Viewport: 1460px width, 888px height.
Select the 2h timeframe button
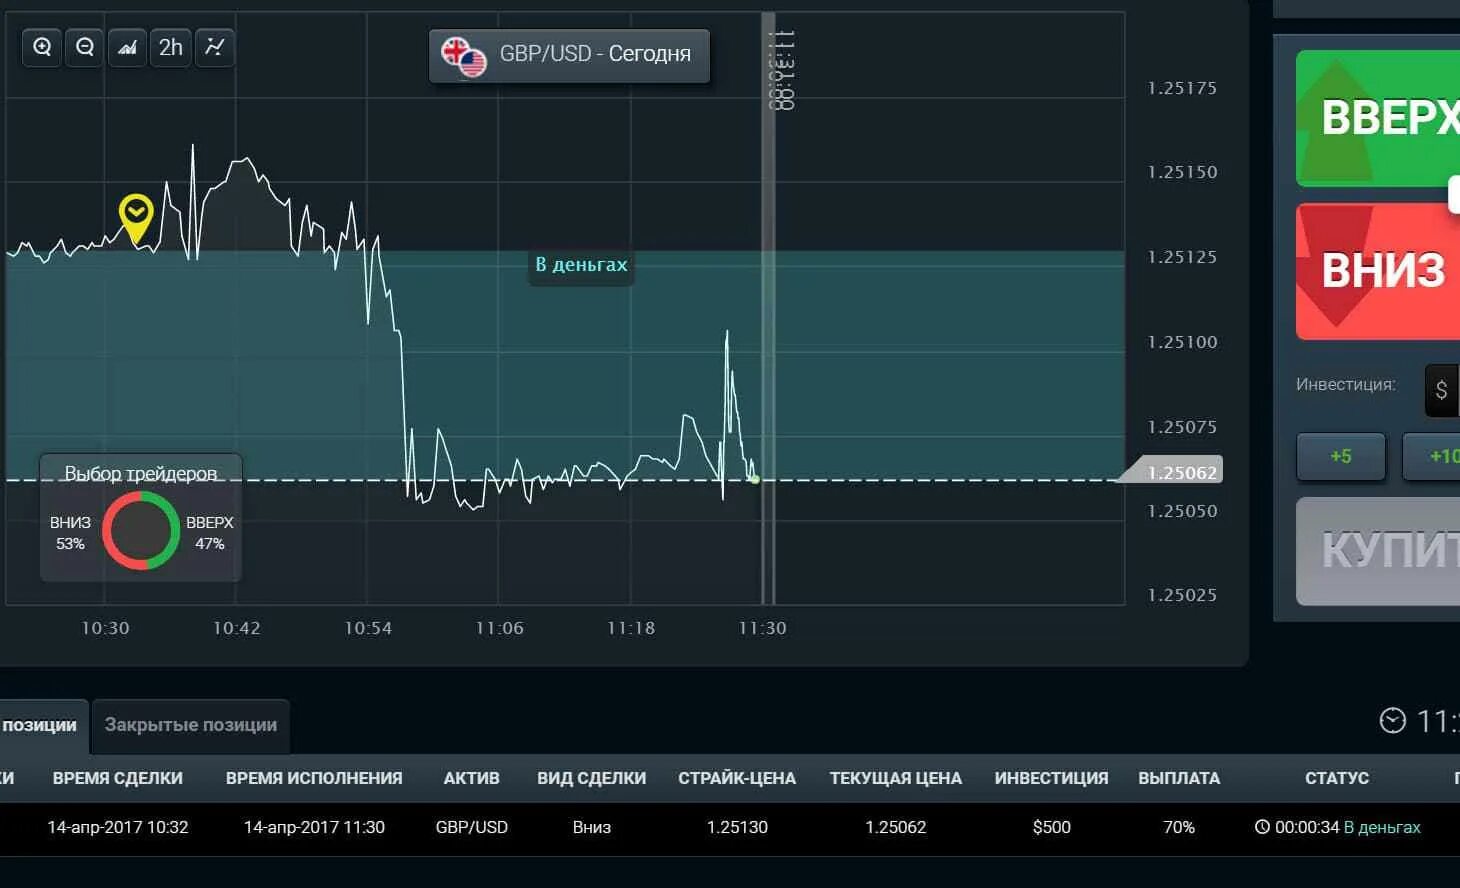(171, 47)
